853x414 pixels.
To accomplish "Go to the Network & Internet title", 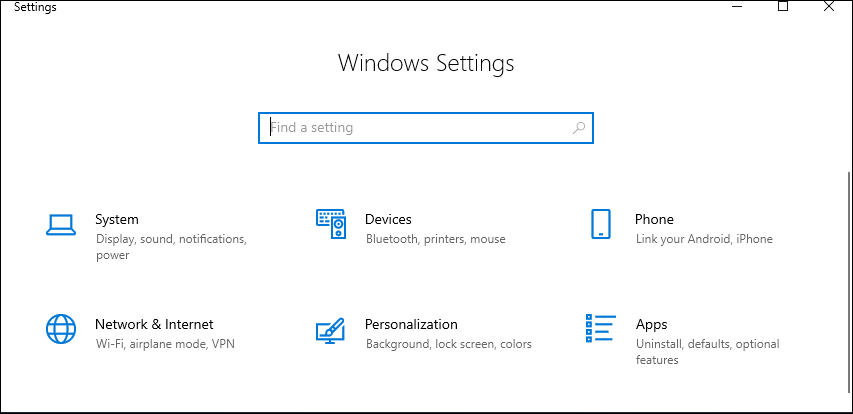I will 154,324.
